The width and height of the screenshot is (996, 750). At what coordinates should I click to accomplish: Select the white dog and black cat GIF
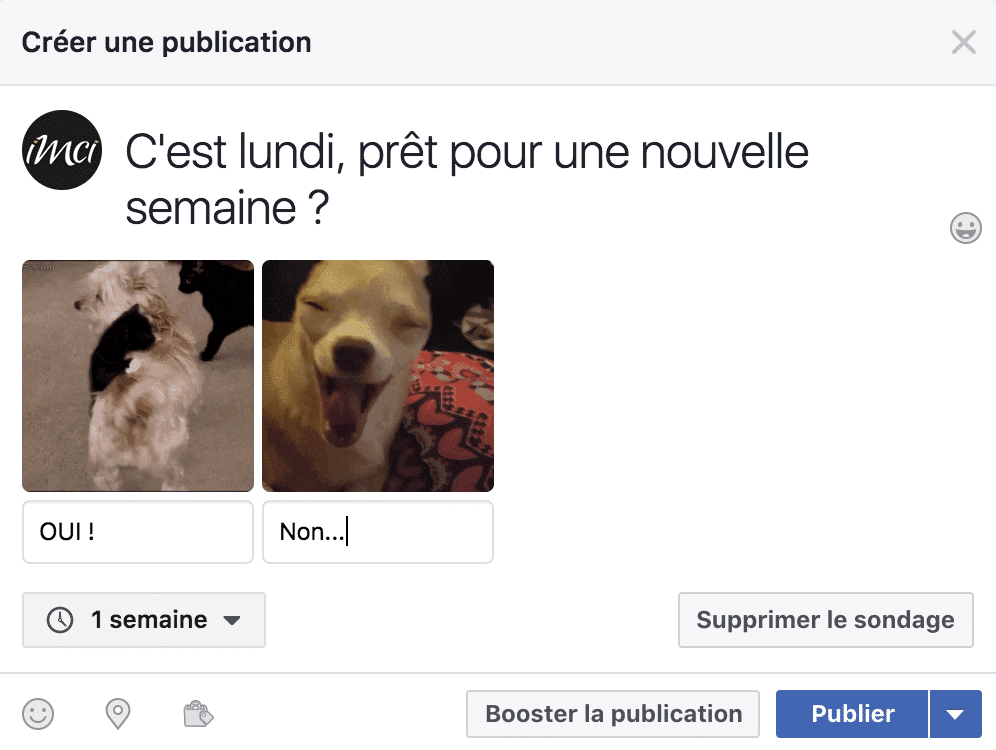(138, 376)
